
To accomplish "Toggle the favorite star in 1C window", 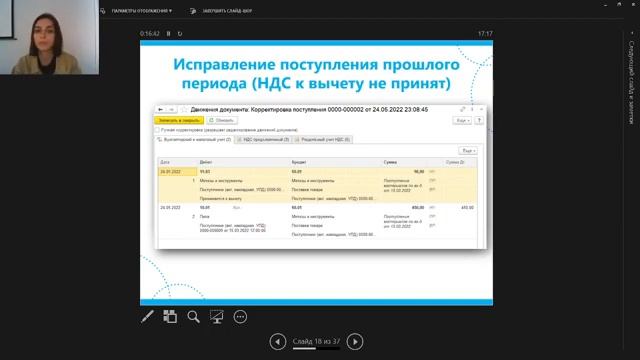I will 184,109.
